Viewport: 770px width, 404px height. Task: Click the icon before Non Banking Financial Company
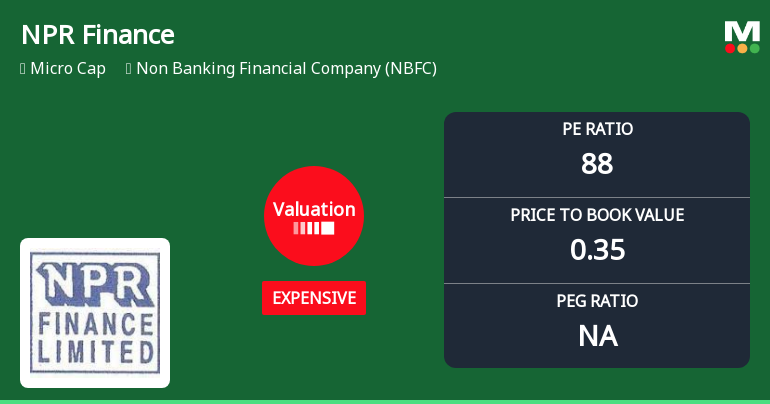pyautogui.click(x=129, y=69)
